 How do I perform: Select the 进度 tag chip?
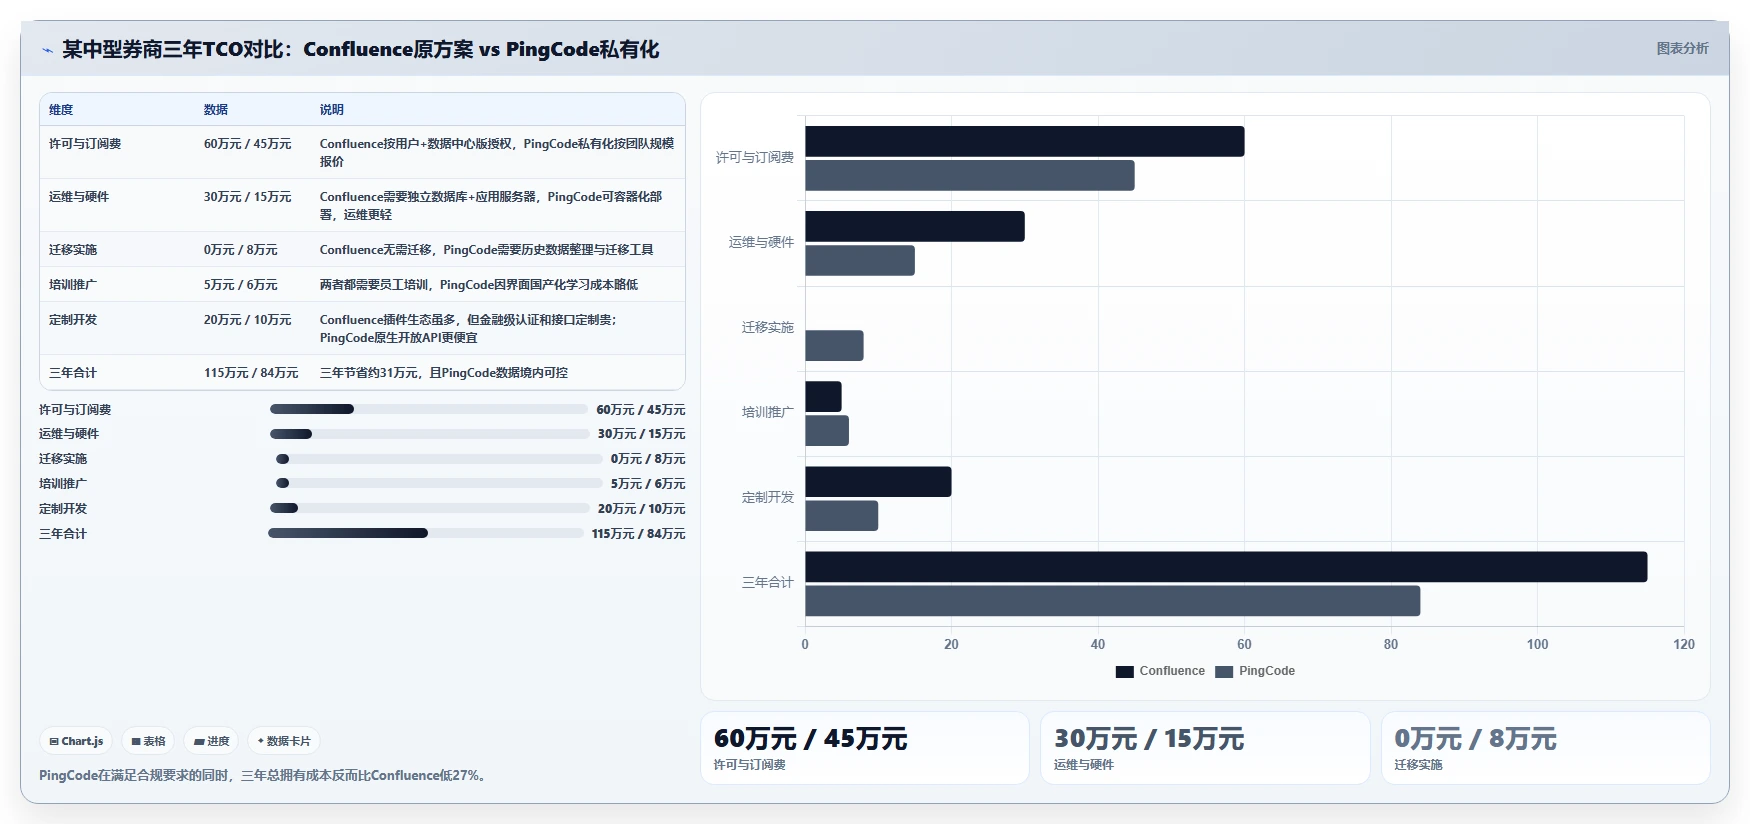coord(211,741)
